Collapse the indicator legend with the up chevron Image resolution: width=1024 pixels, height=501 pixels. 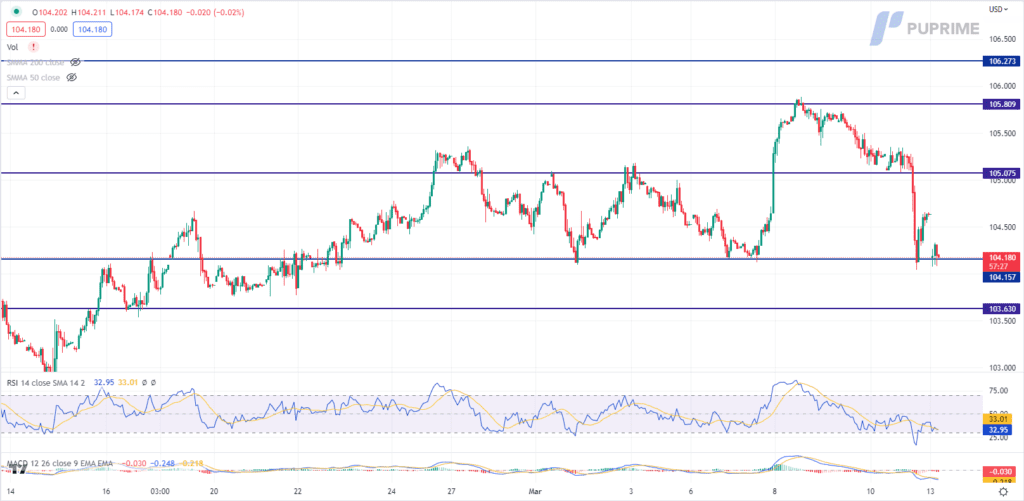(16, 93)
